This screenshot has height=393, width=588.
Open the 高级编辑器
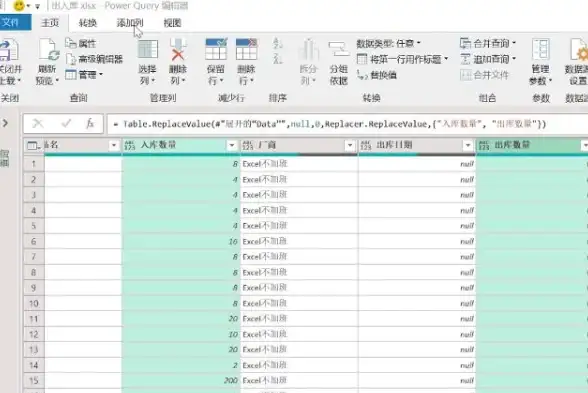(x=94, y=59)
